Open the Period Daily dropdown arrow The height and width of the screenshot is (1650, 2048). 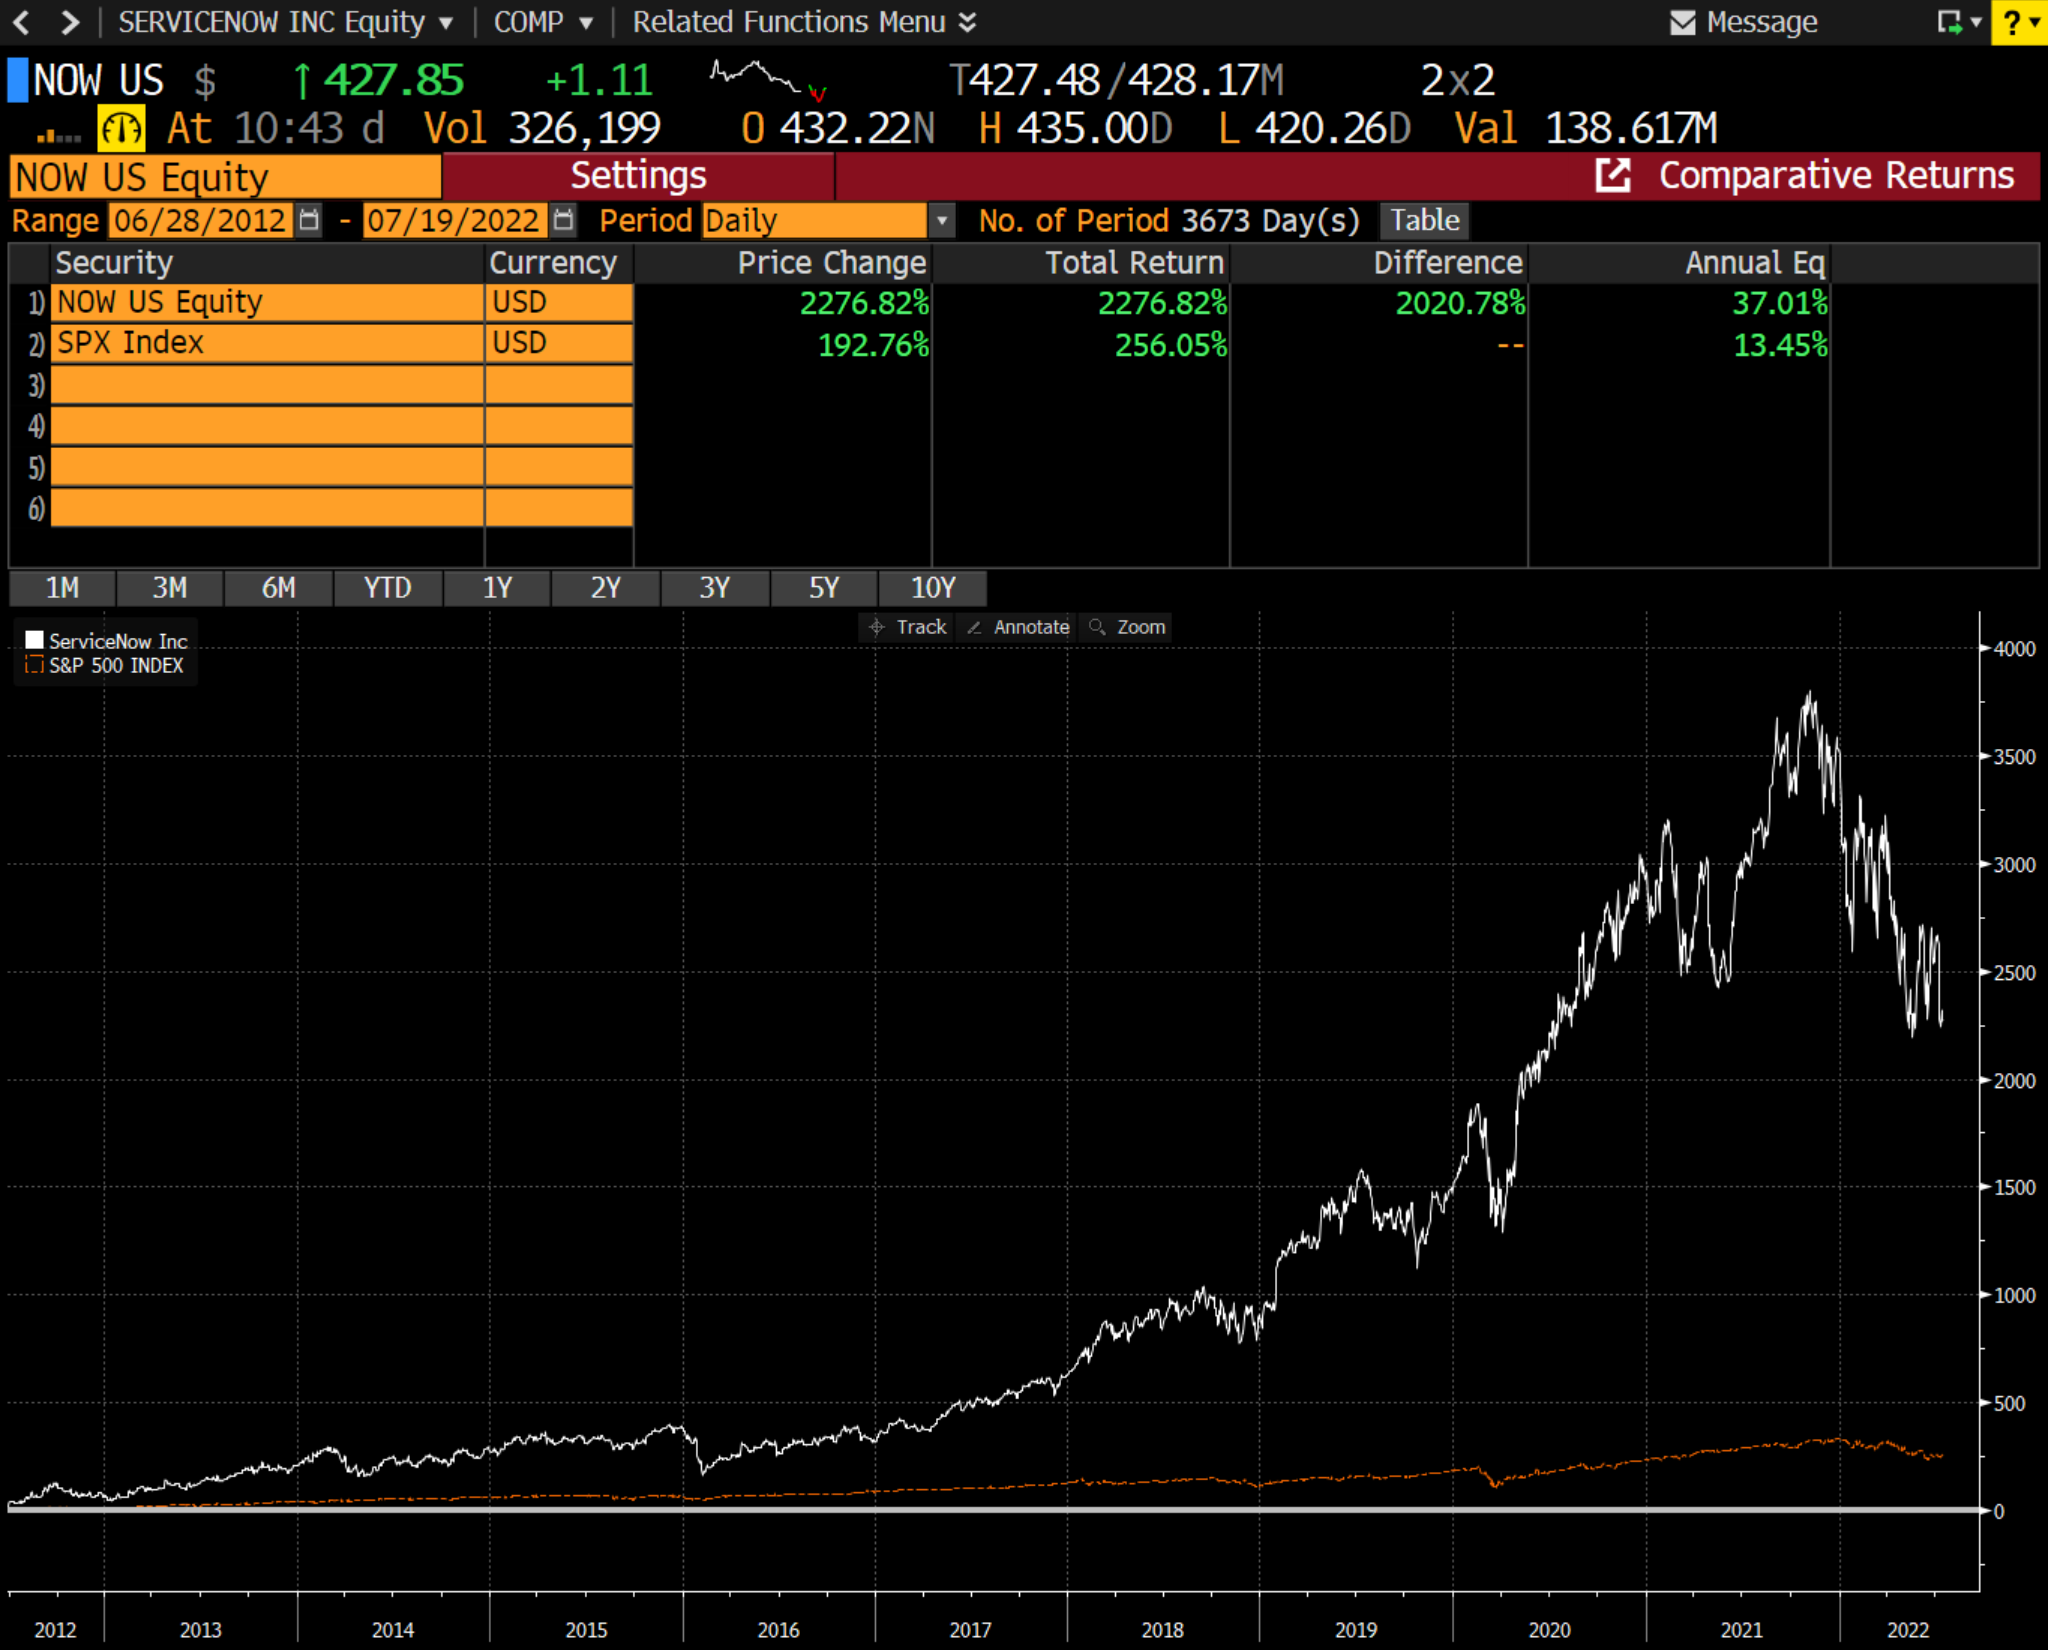coord(941,220)
